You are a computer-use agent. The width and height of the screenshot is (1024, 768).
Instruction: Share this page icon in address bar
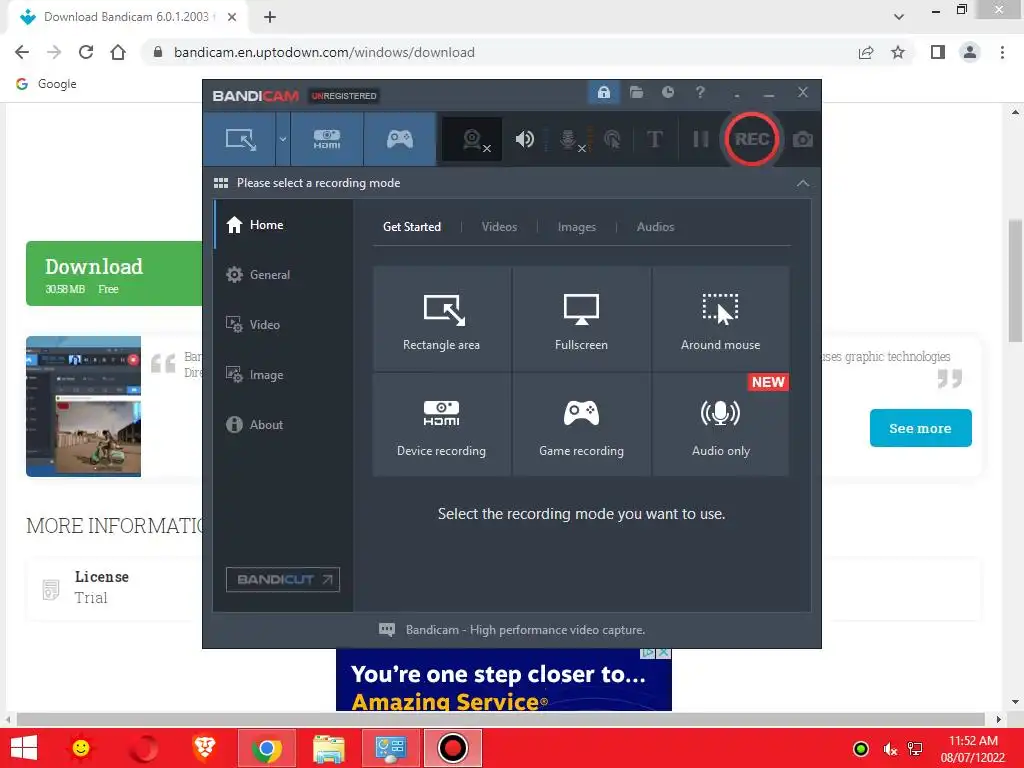tap(866, 52)
